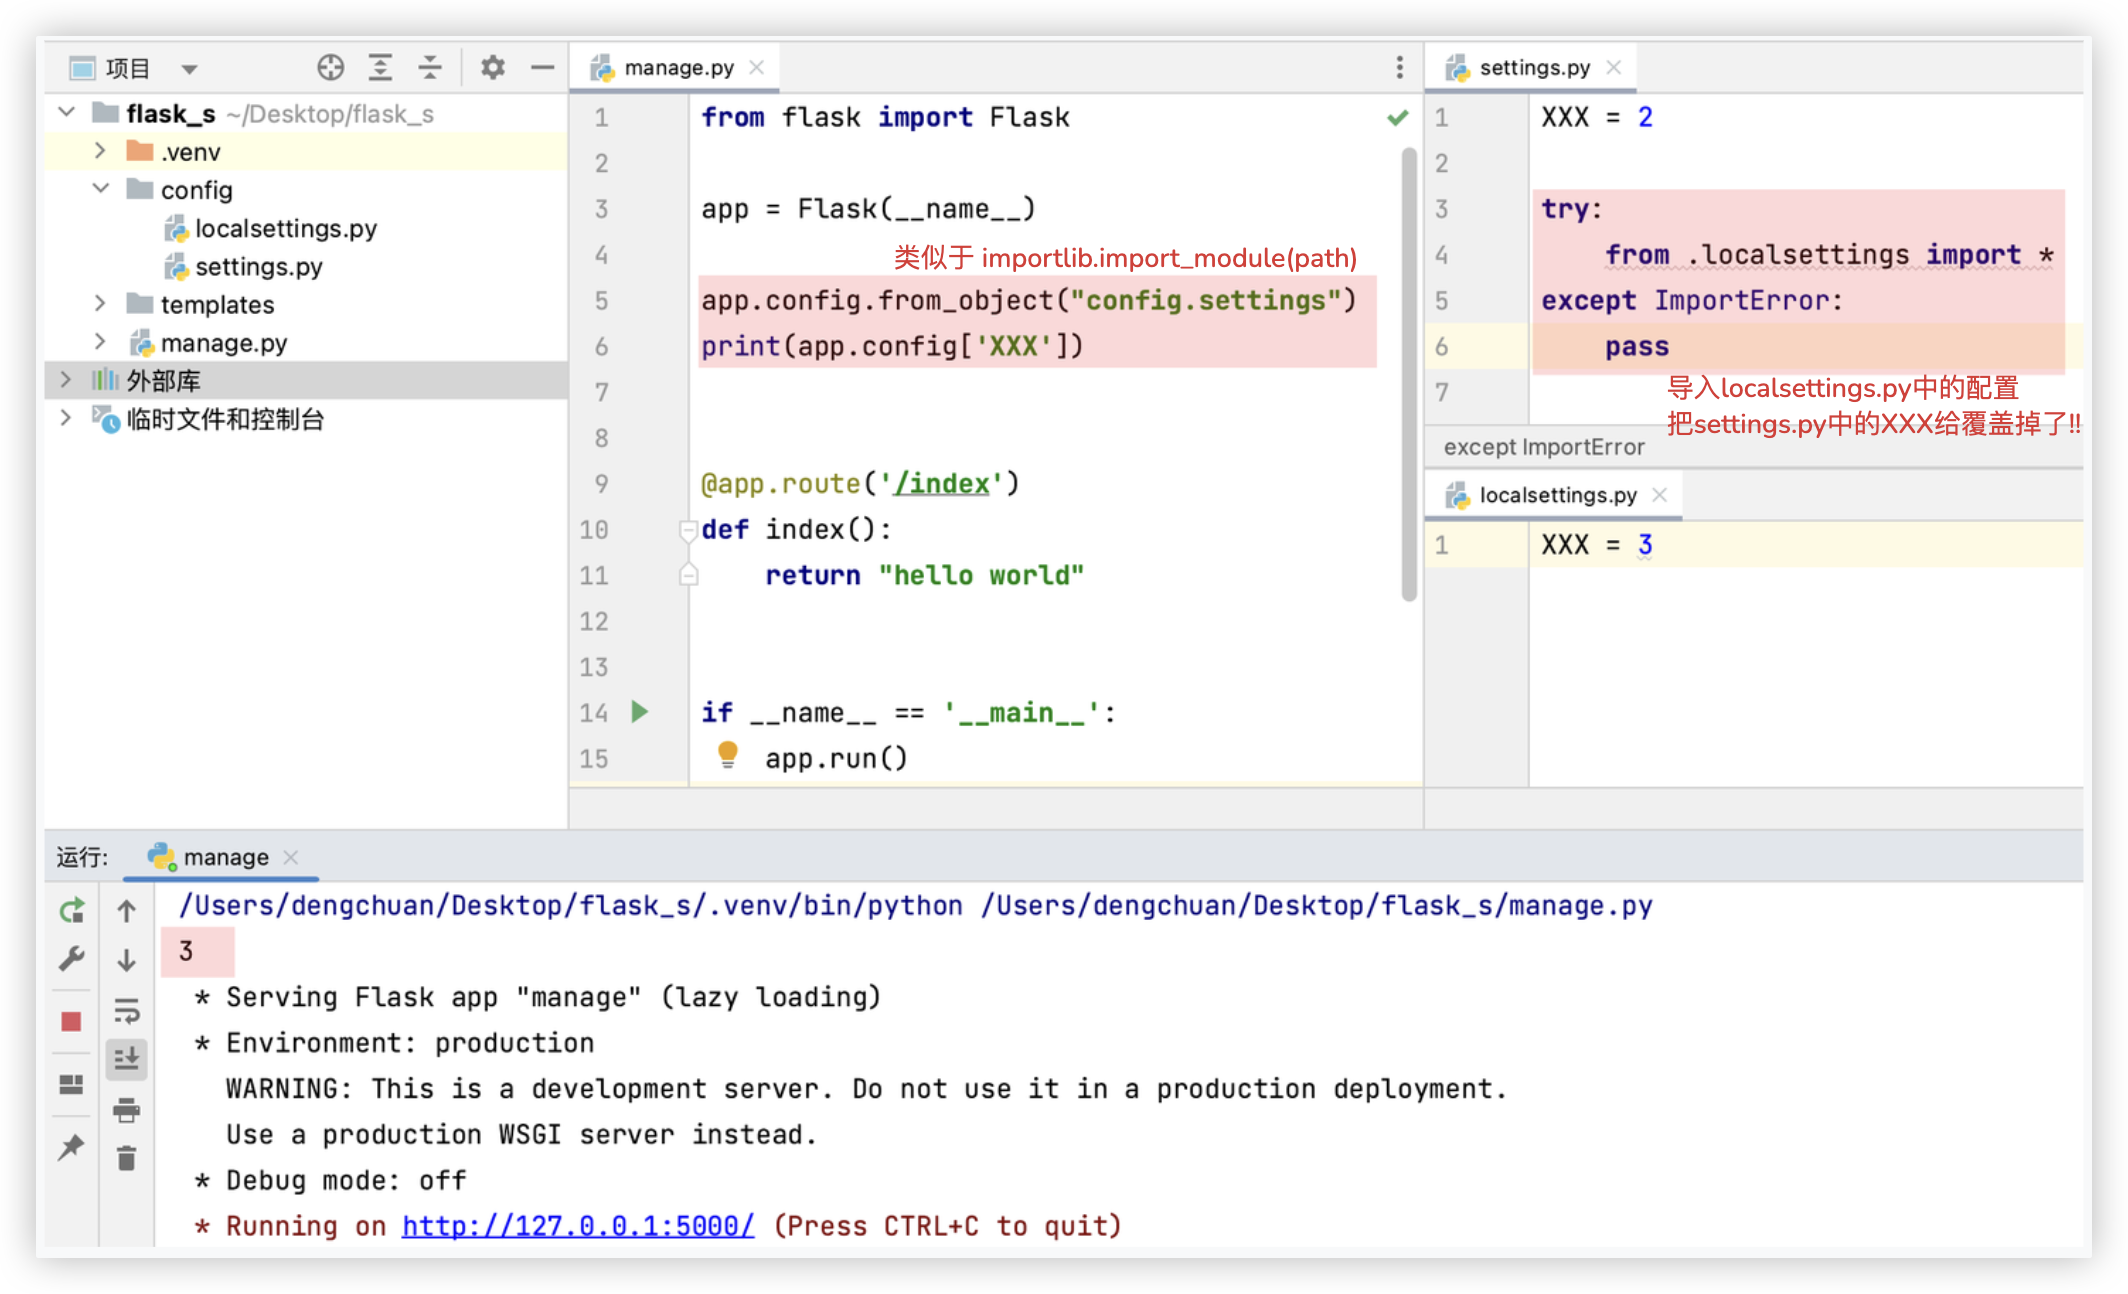Click the locate in project target icon

pyautogui.click(x=330, y=68)
